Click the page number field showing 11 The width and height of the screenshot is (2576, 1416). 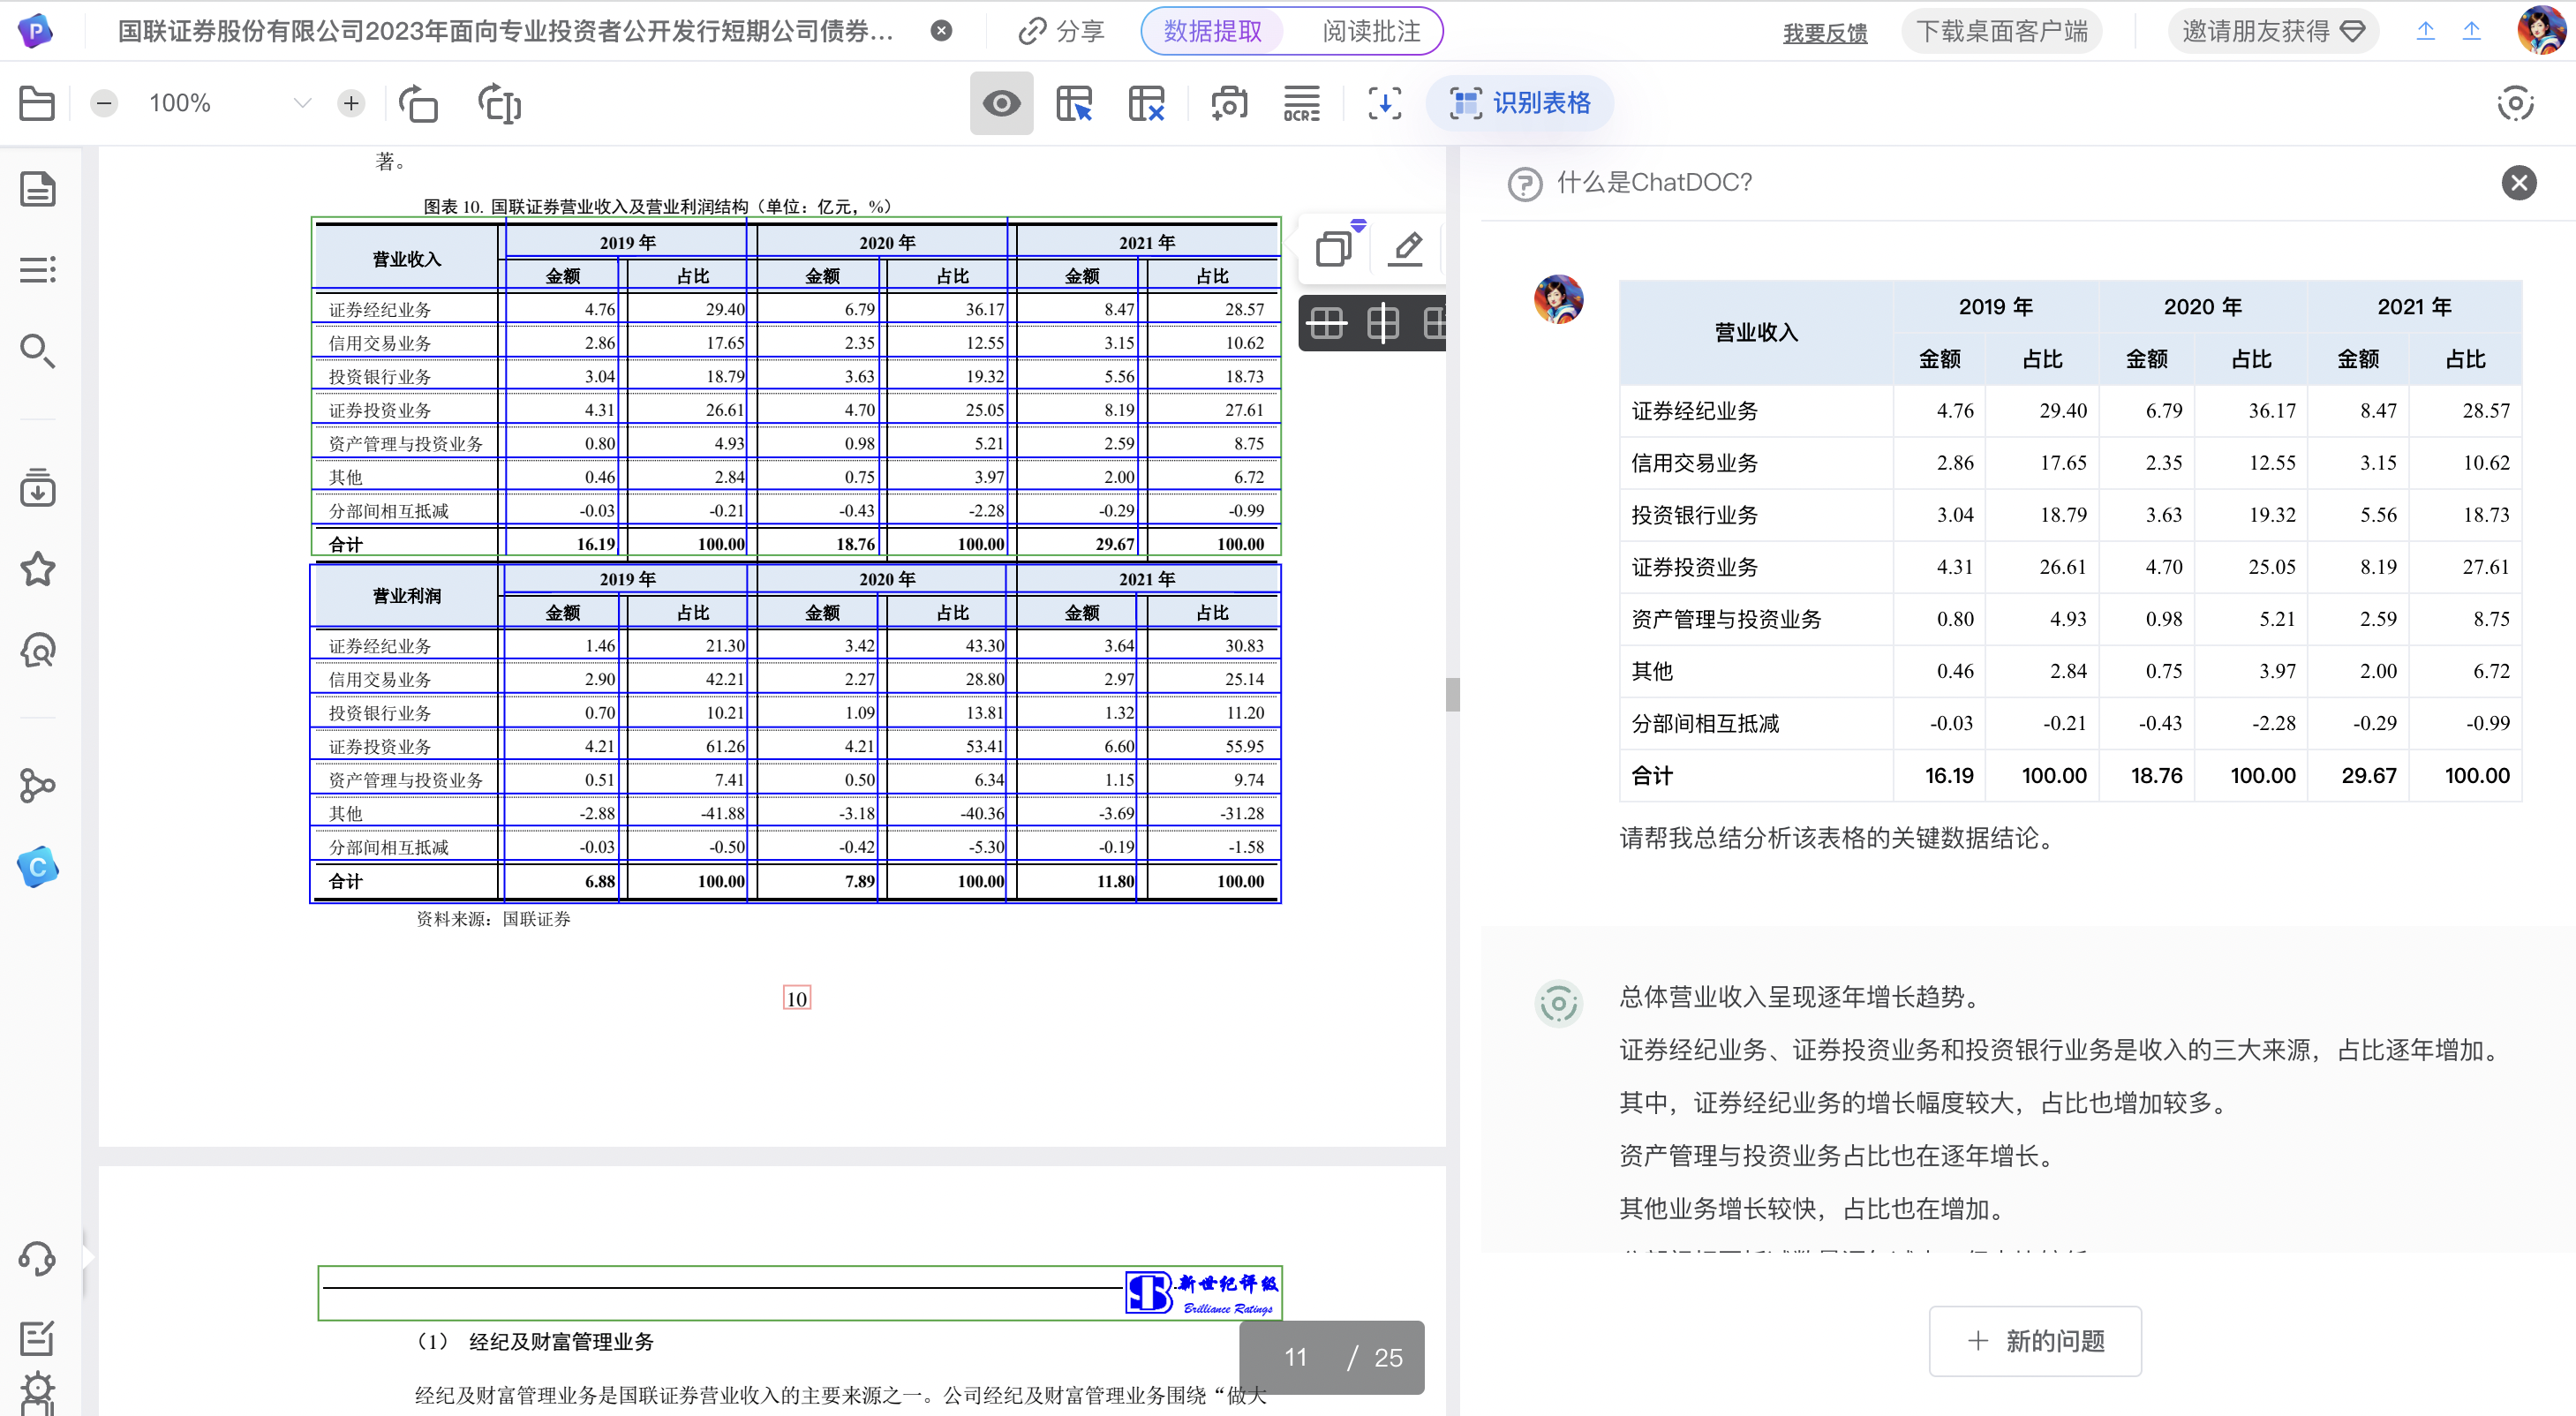pos(1296,1357)
